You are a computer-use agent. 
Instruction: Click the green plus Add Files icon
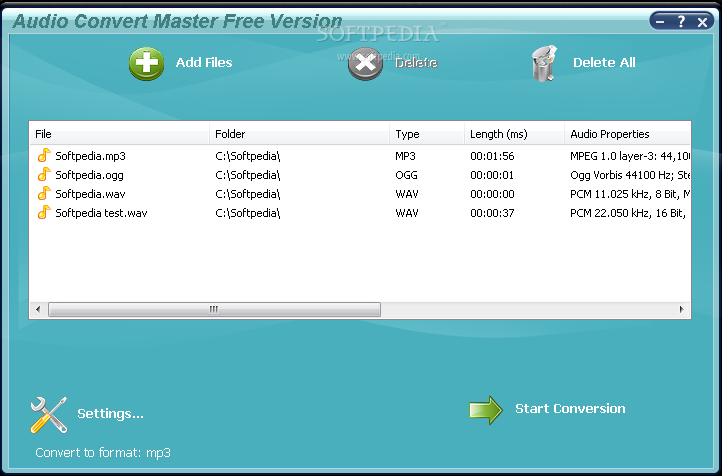click(146, 64)
